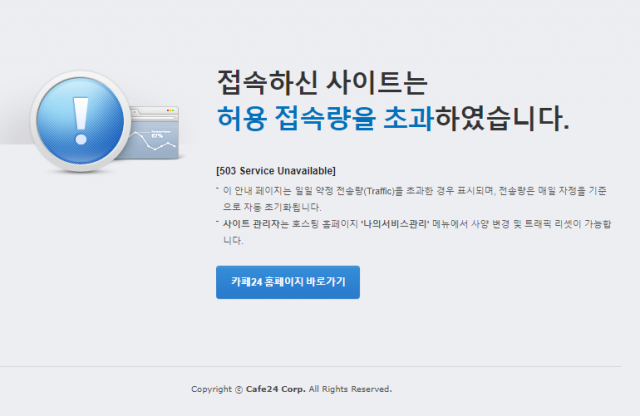Open the 카페24 홈페이지 바로가기 button
640x416 pixels.
point(288,282)
